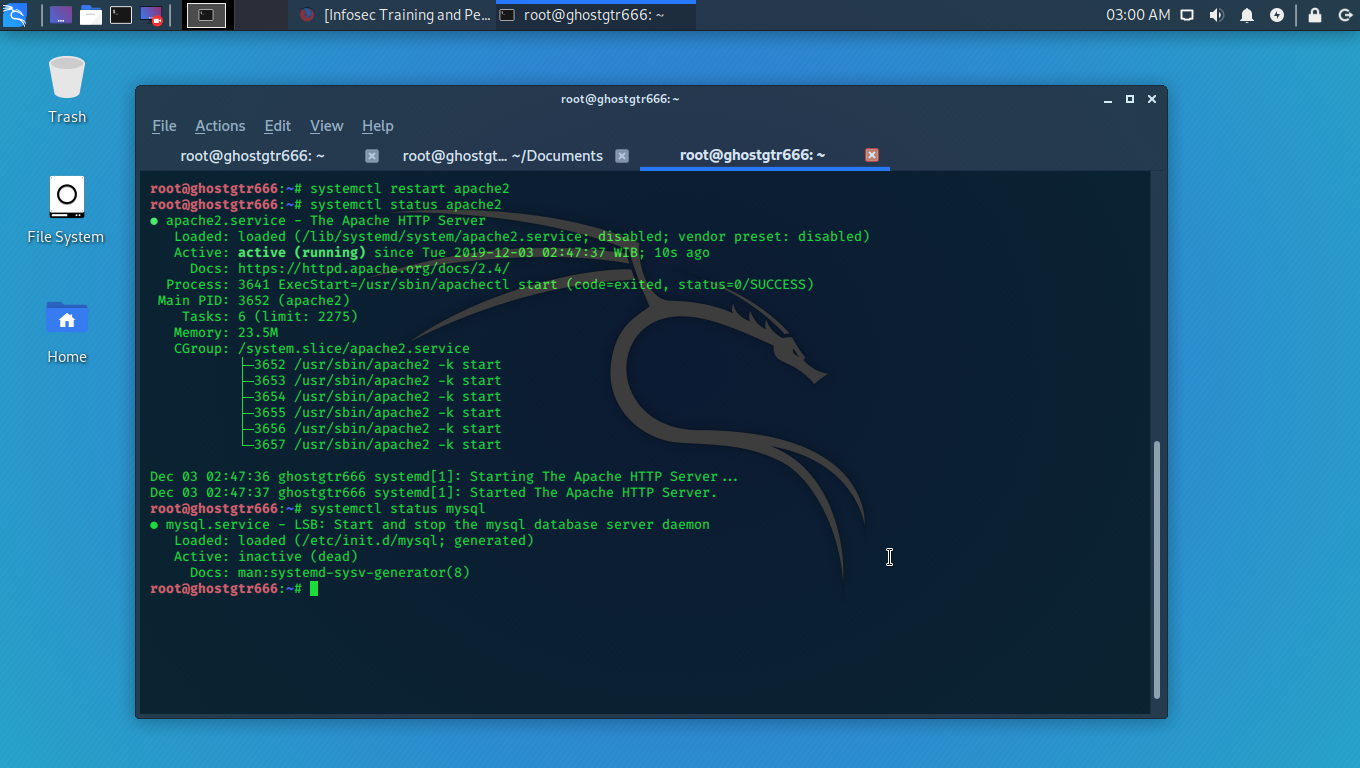The image size is (1360, 768).
Task: Open the notifications bell icon
Action: (x=1247, y=15)
